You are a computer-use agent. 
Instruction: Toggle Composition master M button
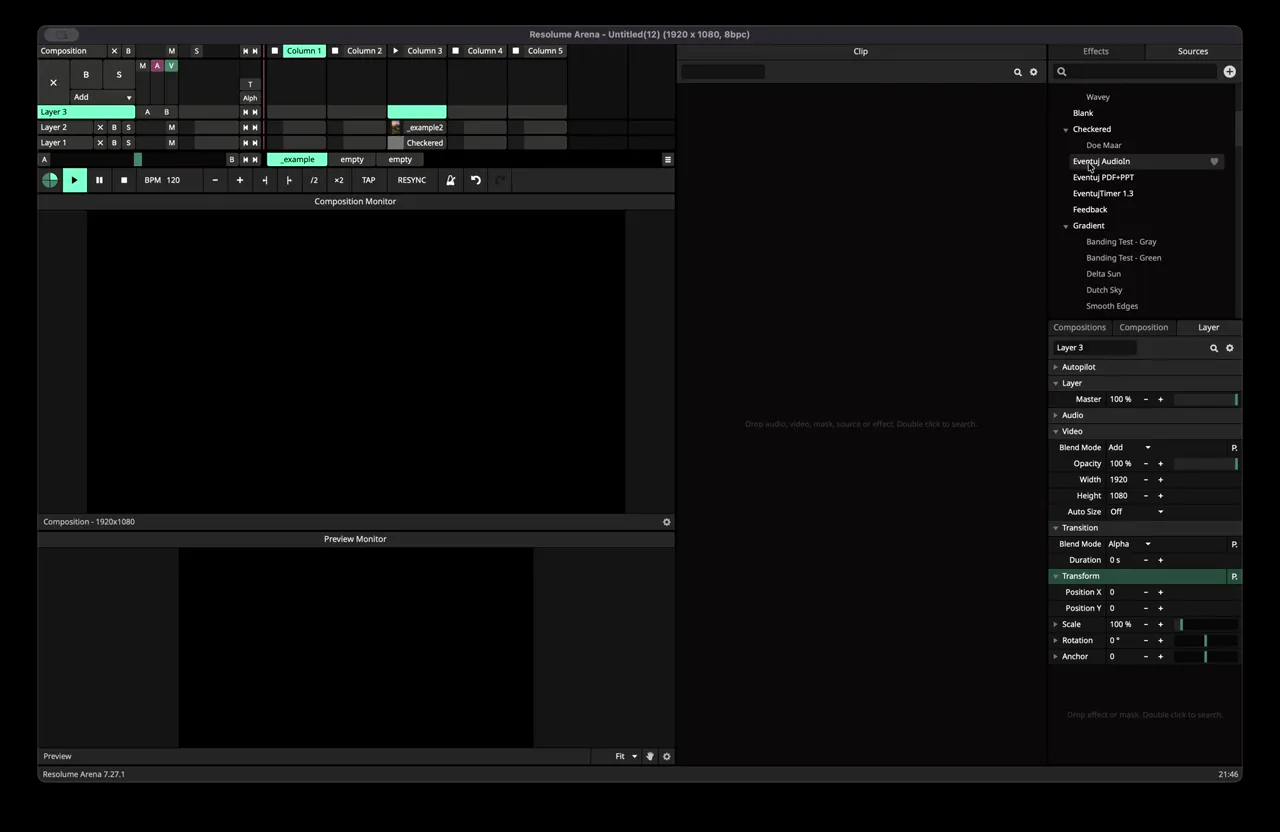pyautogui.click(x=172, y=51)
